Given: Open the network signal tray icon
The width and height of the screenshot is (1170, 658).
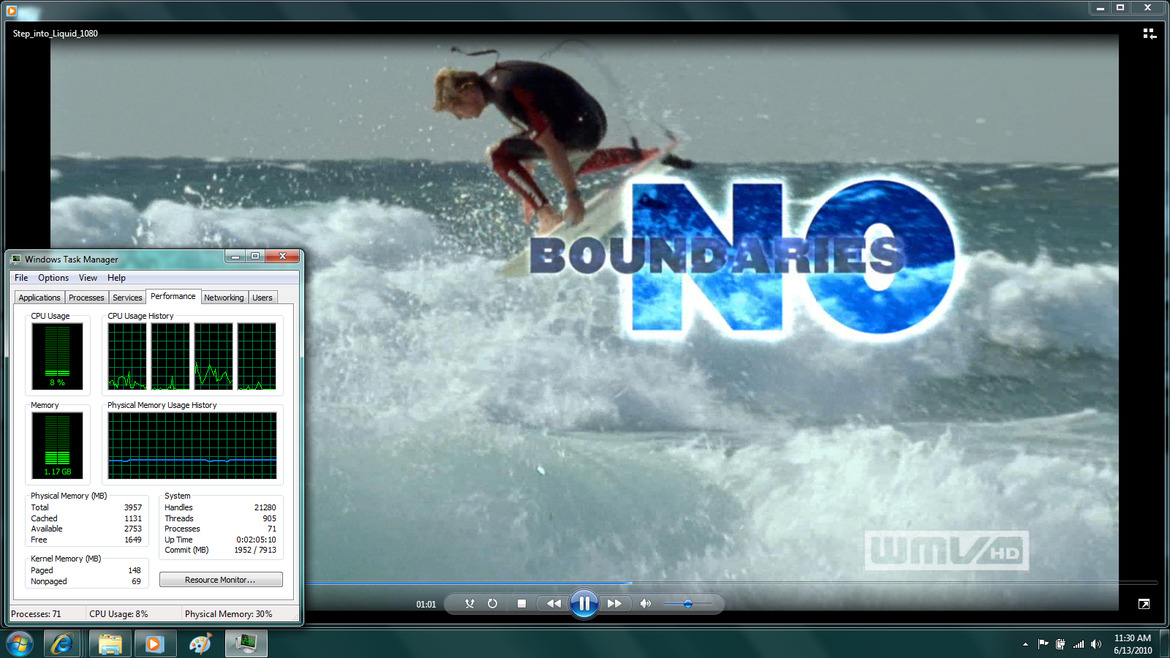Looking at the screenshot, I should pyautogui.click(x=1078, y=644).
